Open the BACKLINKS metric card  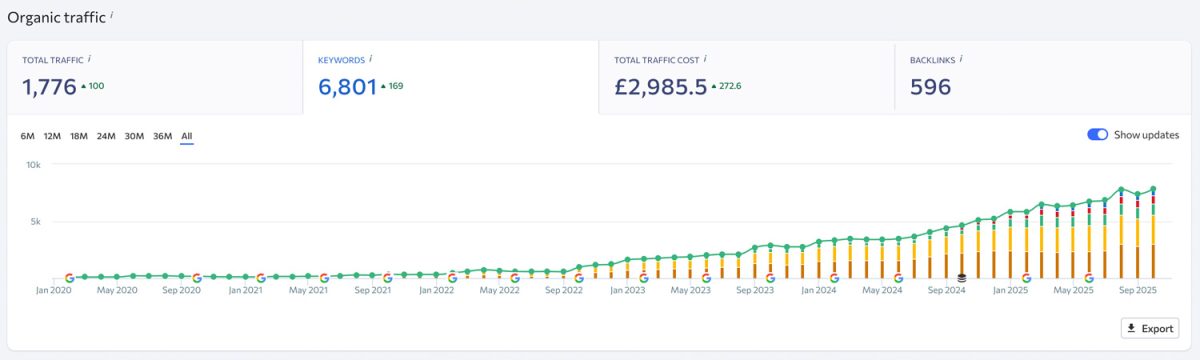coord(1042,78)
